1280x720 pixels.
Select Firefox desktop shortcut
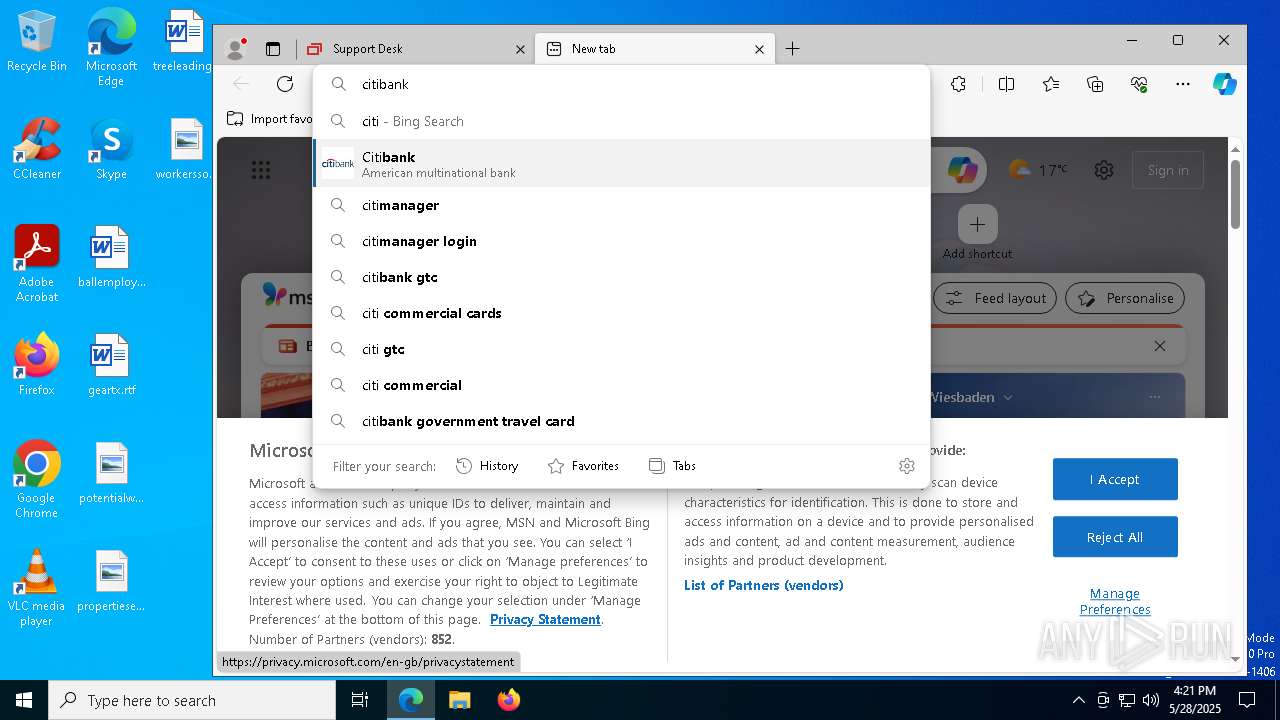point(36,364)
